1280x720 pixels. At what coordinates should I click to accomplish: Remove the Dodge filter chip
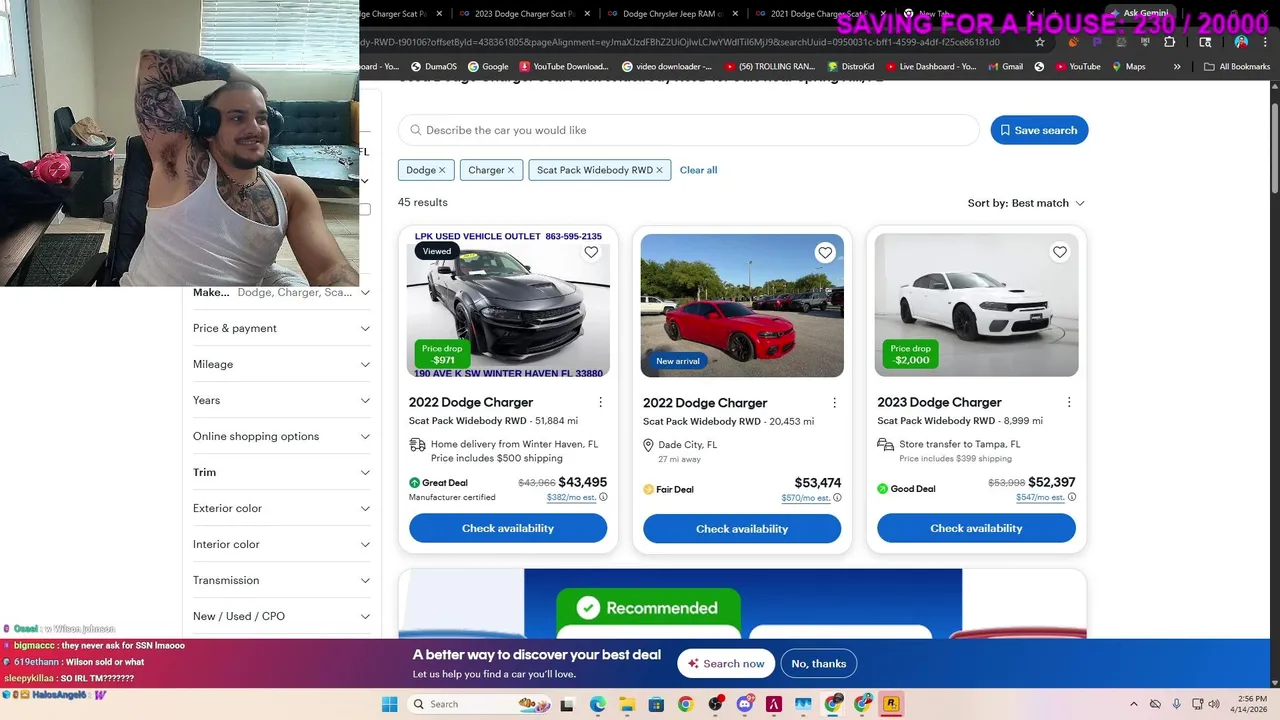point(442,170)
